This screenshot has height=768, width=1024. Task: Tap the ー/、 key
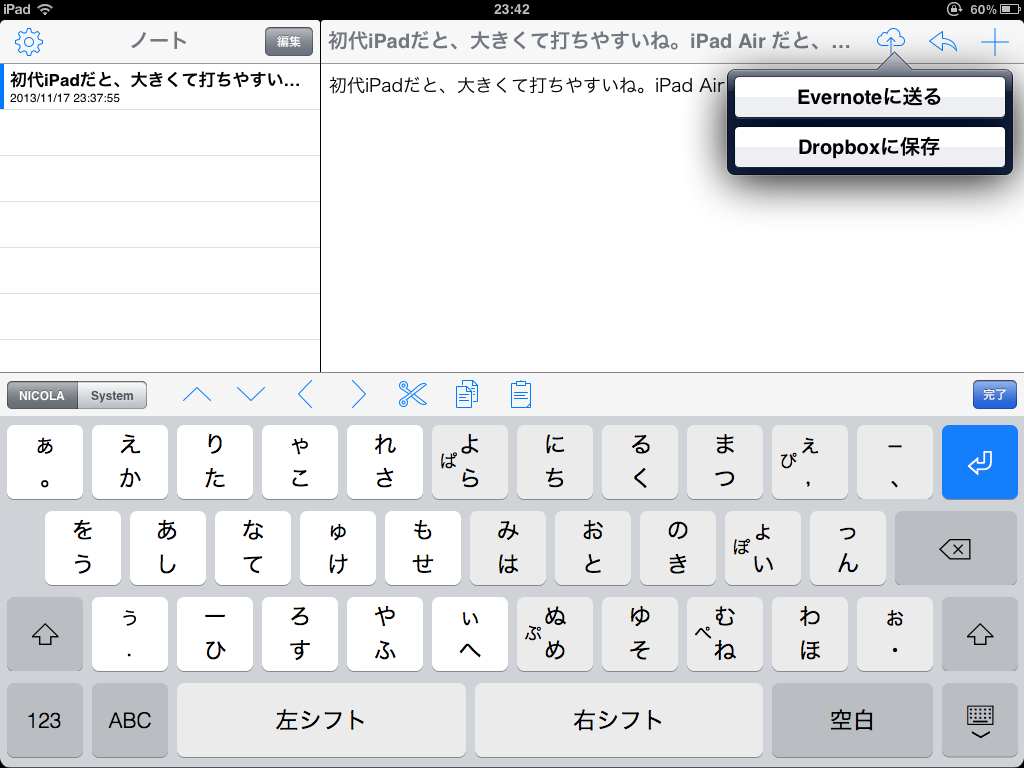coord(895,462)
